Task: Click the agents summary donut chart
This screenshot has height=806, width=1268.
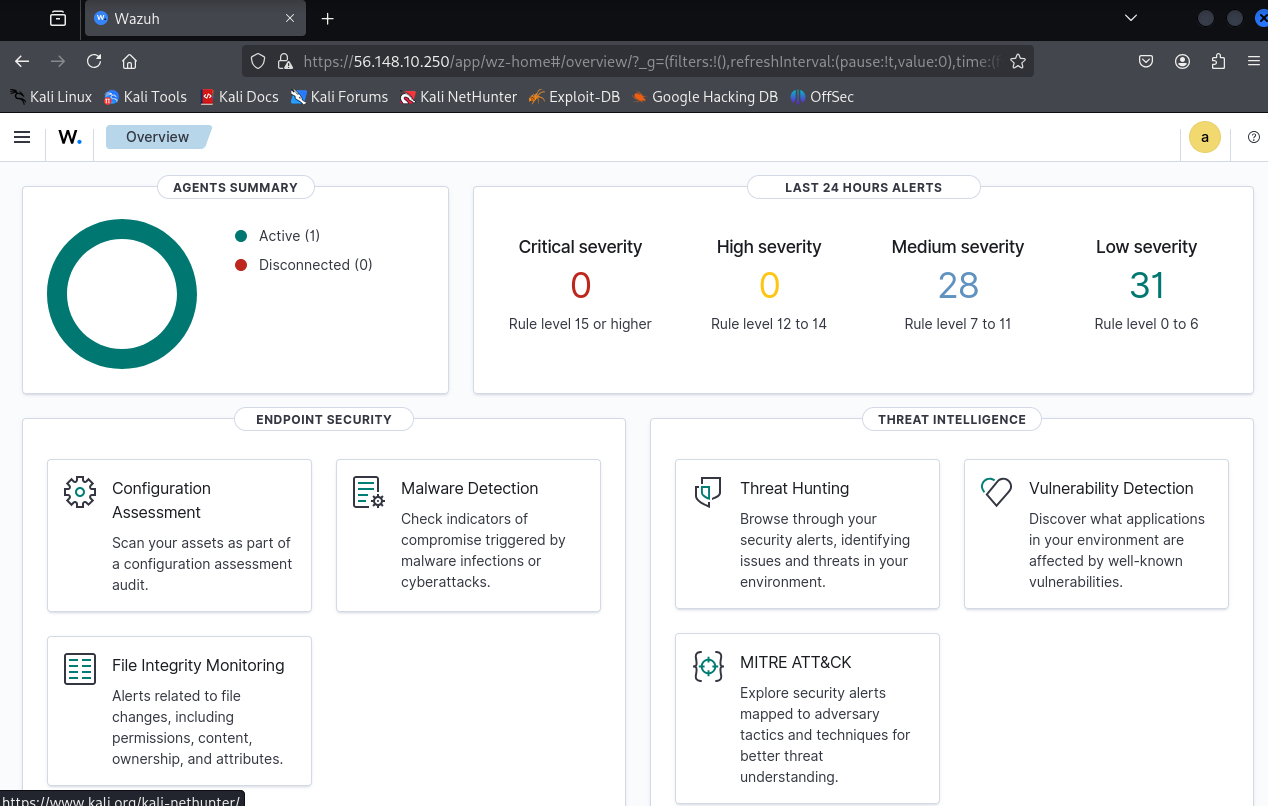Action: 122,294
